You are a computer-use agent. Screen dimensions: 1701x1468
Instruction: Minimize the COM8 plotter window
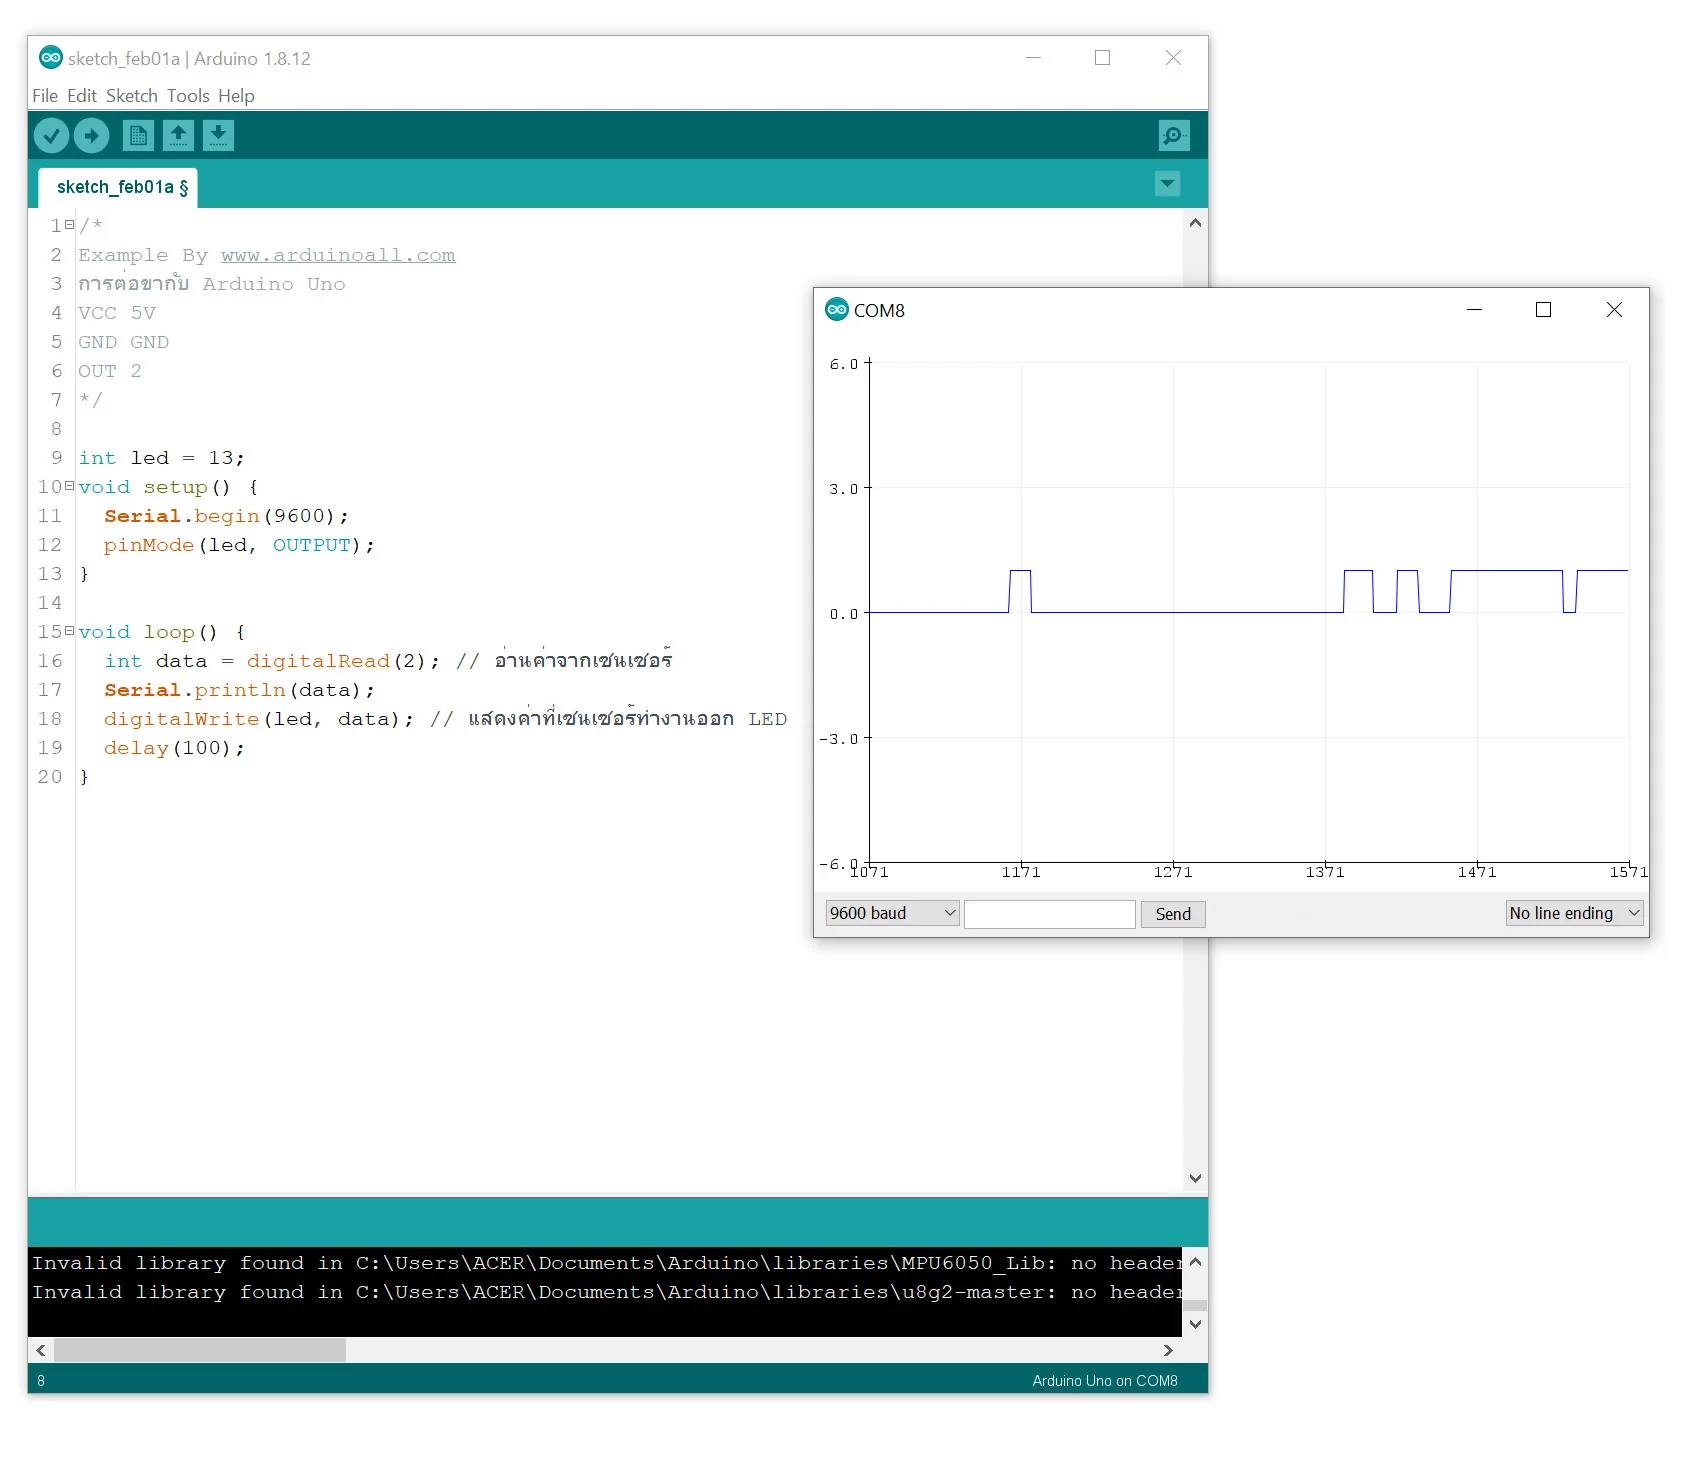point(1474,310)
